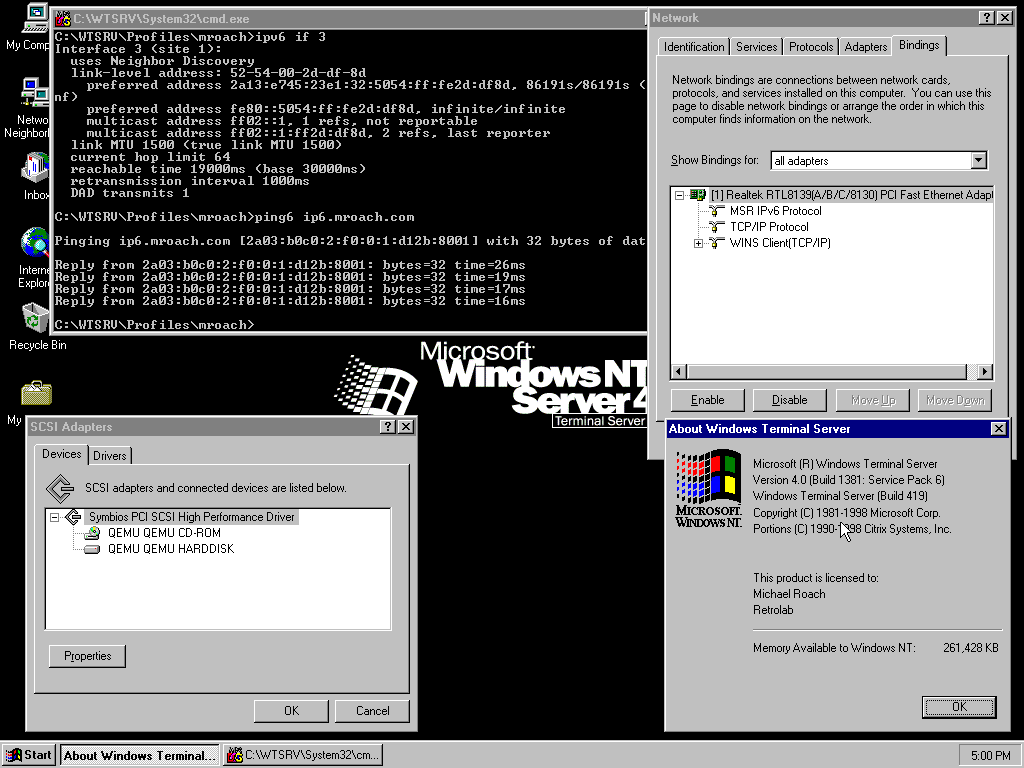Switch to the Protocols tab
The height and width of the screenshot is (768, 1024).
point(810,47)
